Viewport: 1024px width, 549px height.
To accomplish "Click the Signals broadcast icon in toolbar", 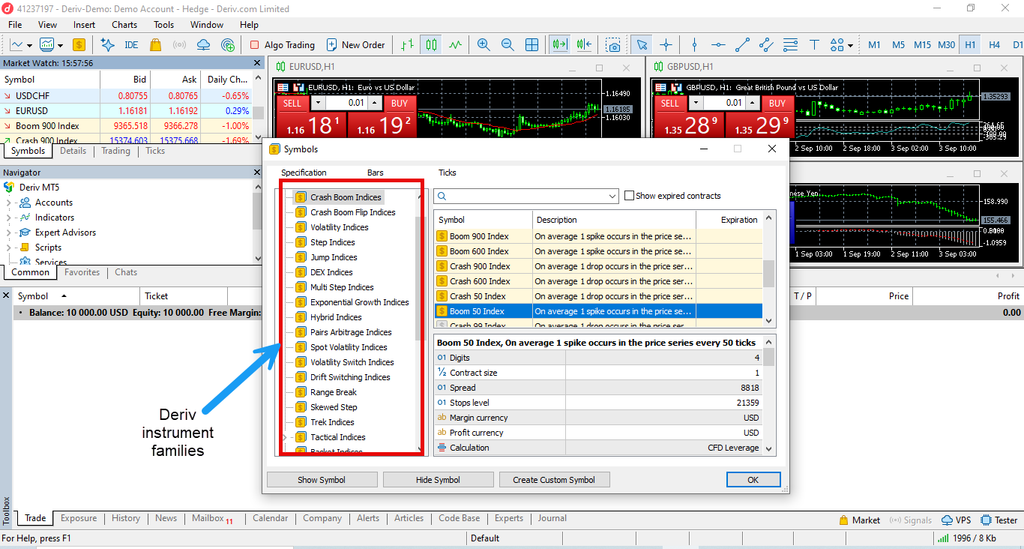I will 179,45.
